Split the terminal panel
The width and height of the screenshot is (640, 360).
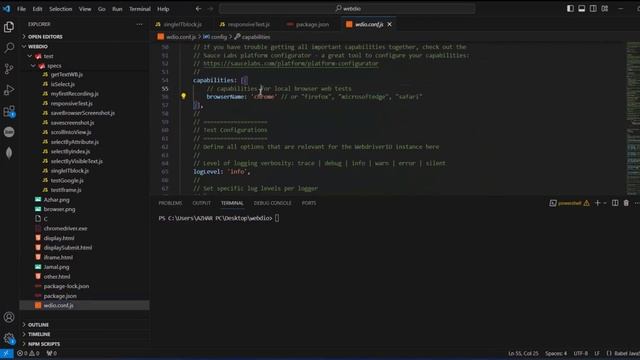[615, 203]
